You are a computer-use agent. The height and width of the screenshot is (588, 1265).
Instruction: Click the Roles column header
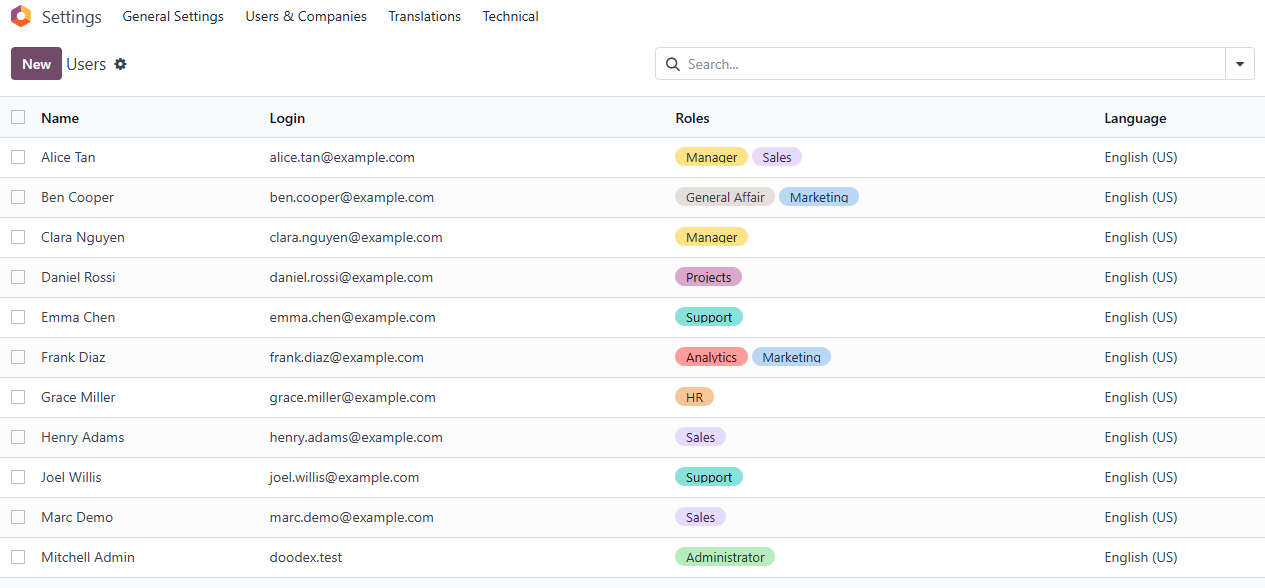tap(692, 118)
